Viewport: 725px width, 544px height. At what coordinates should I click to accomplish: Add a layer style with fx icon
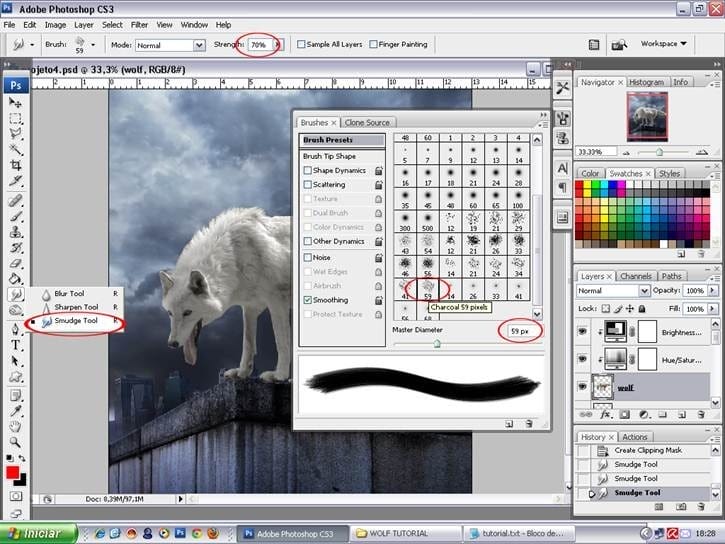click(x=605, y=415)
